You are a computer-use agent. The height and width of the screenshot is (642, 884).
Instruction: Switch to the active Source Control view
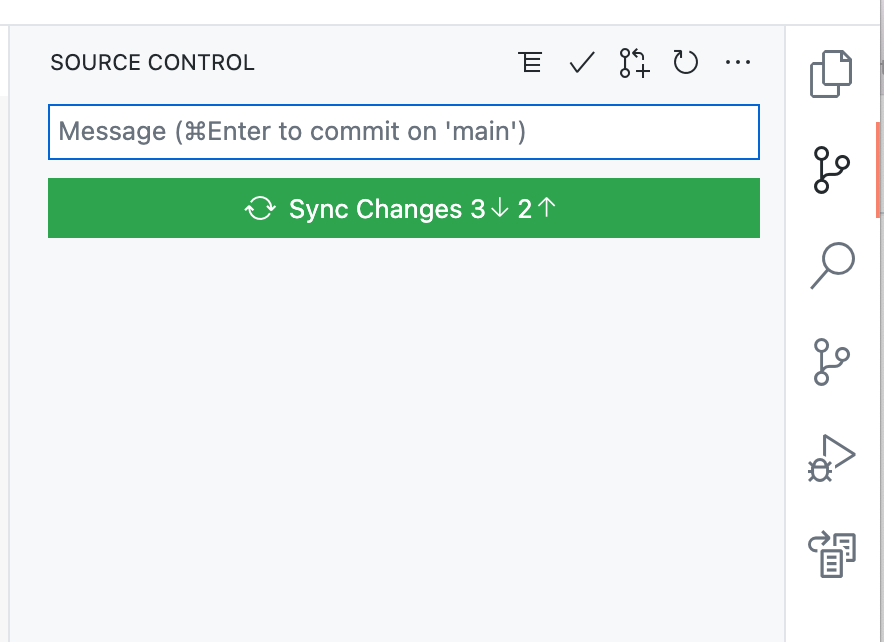830,168
